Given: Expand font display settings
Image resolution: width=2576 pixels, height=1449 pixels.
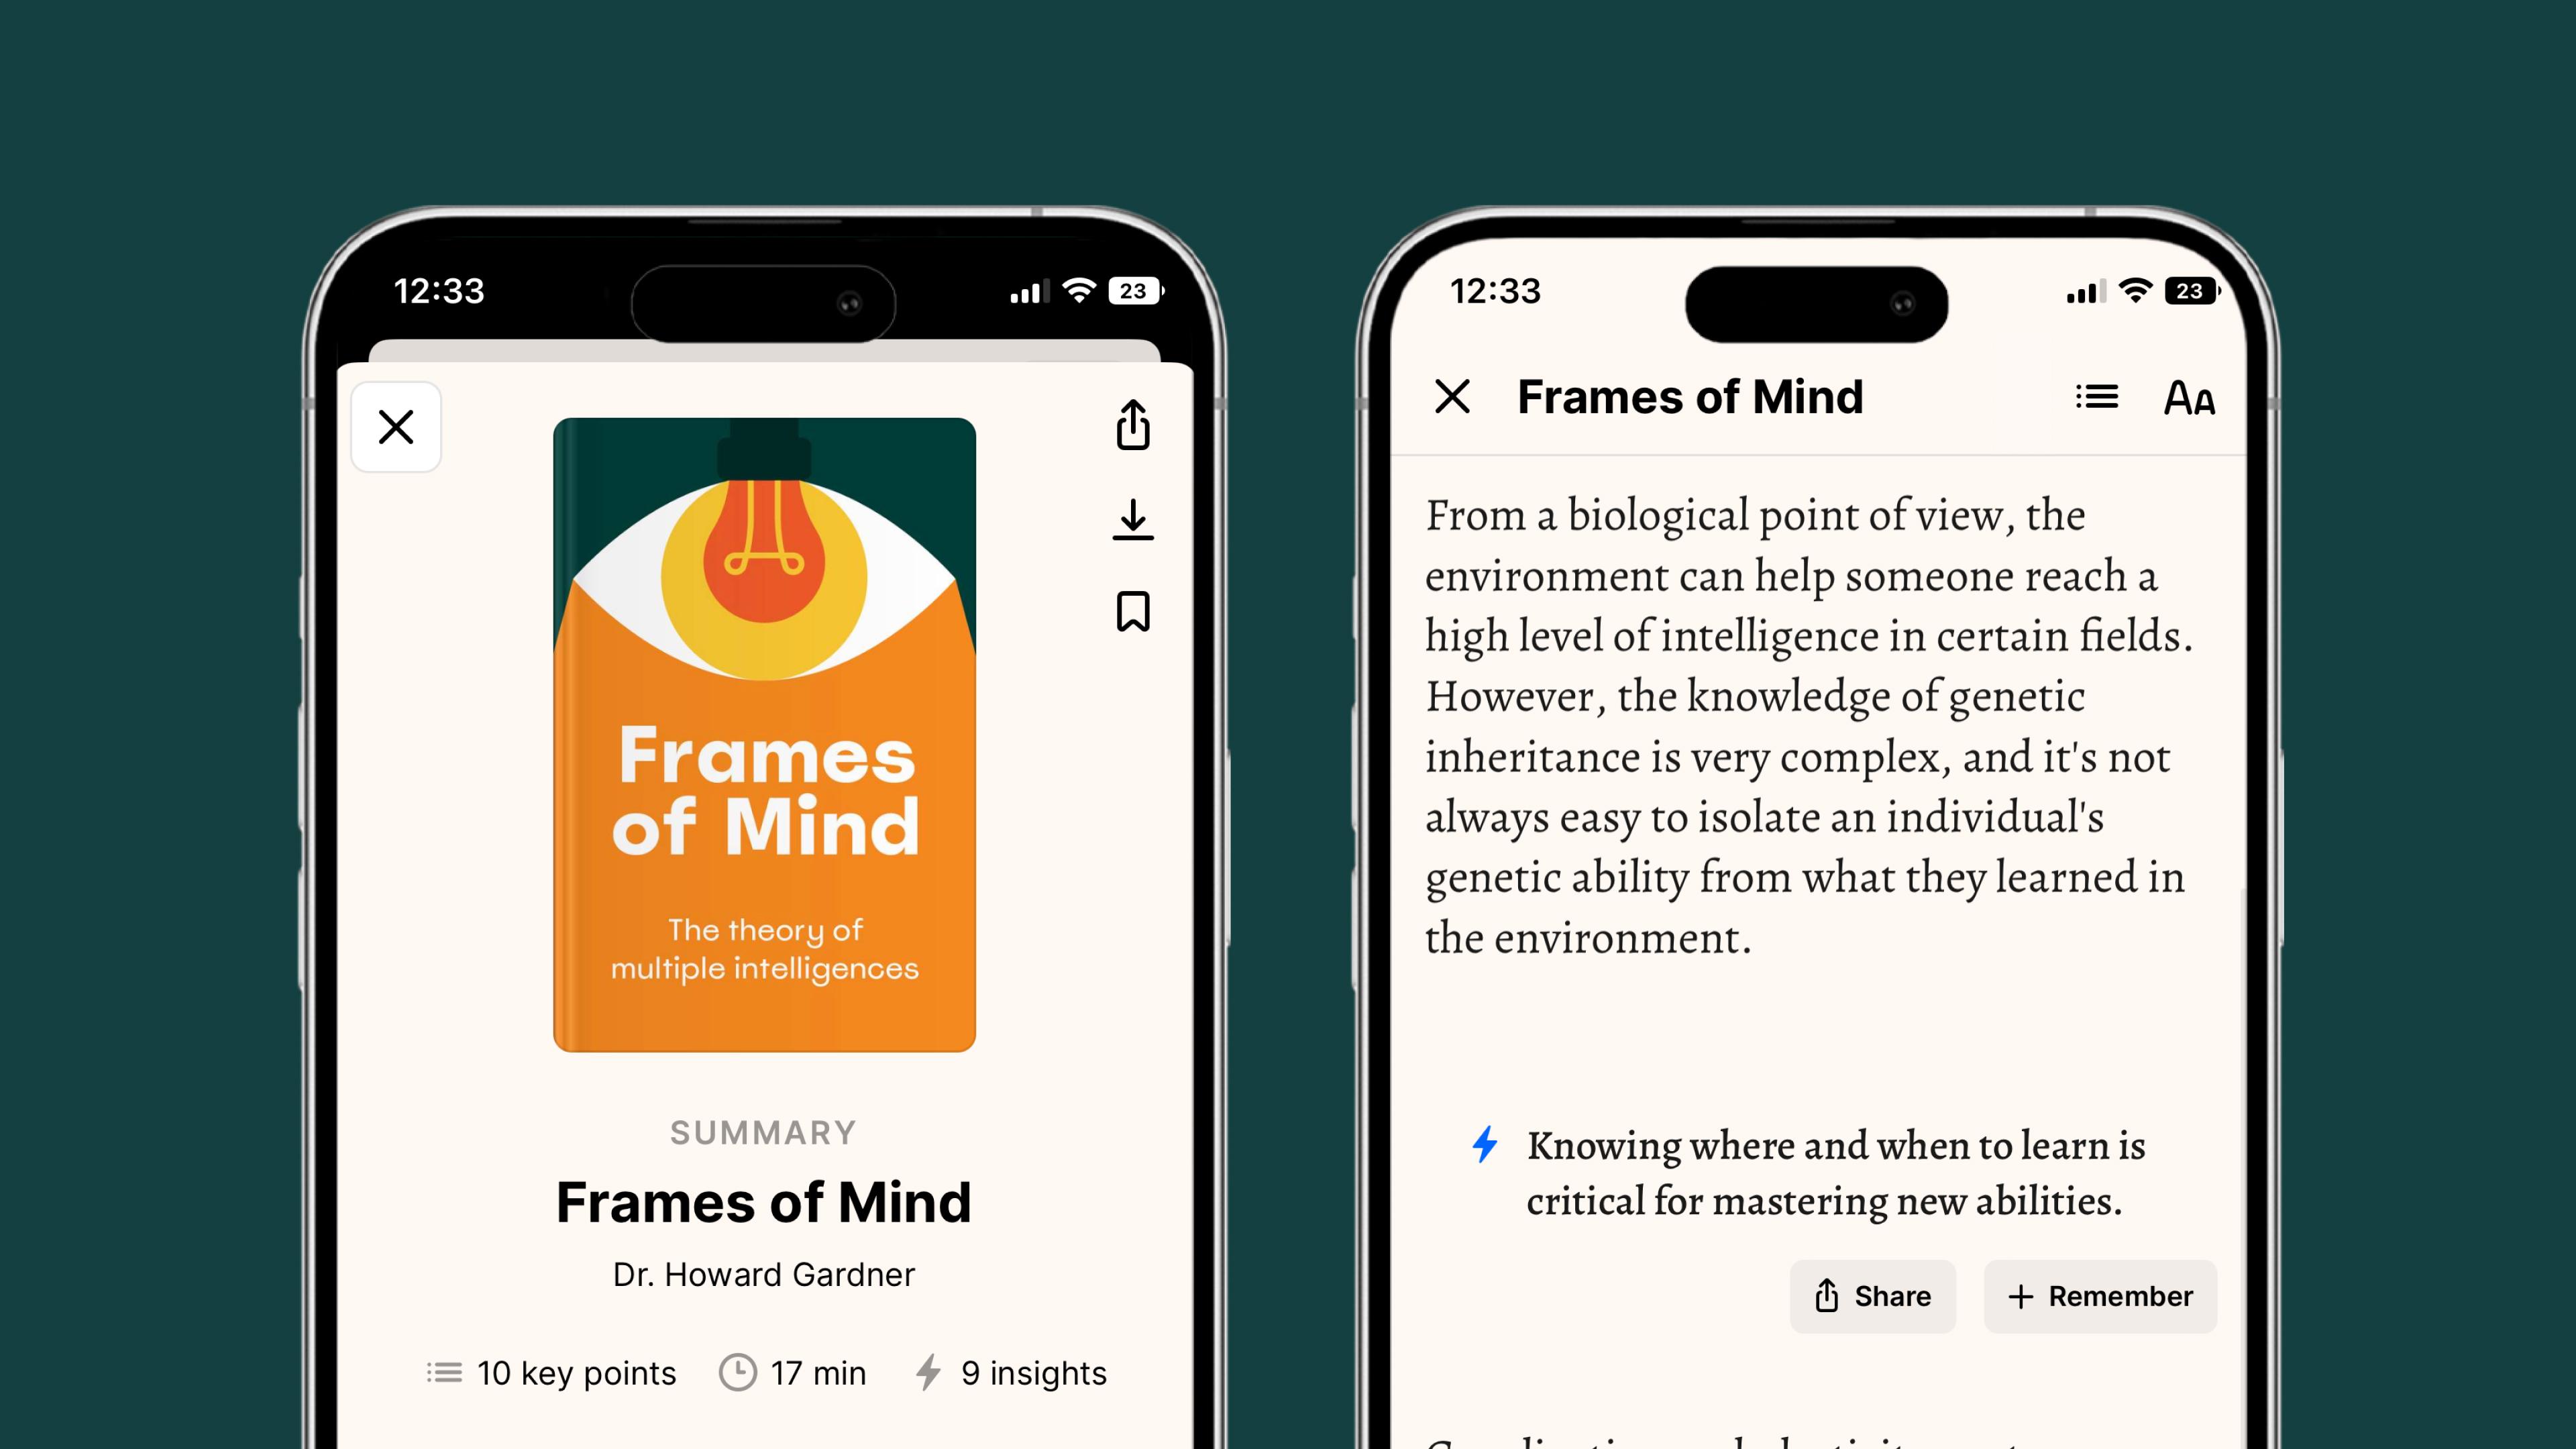Looking at the screenshot, I should tap(2190, 396).
